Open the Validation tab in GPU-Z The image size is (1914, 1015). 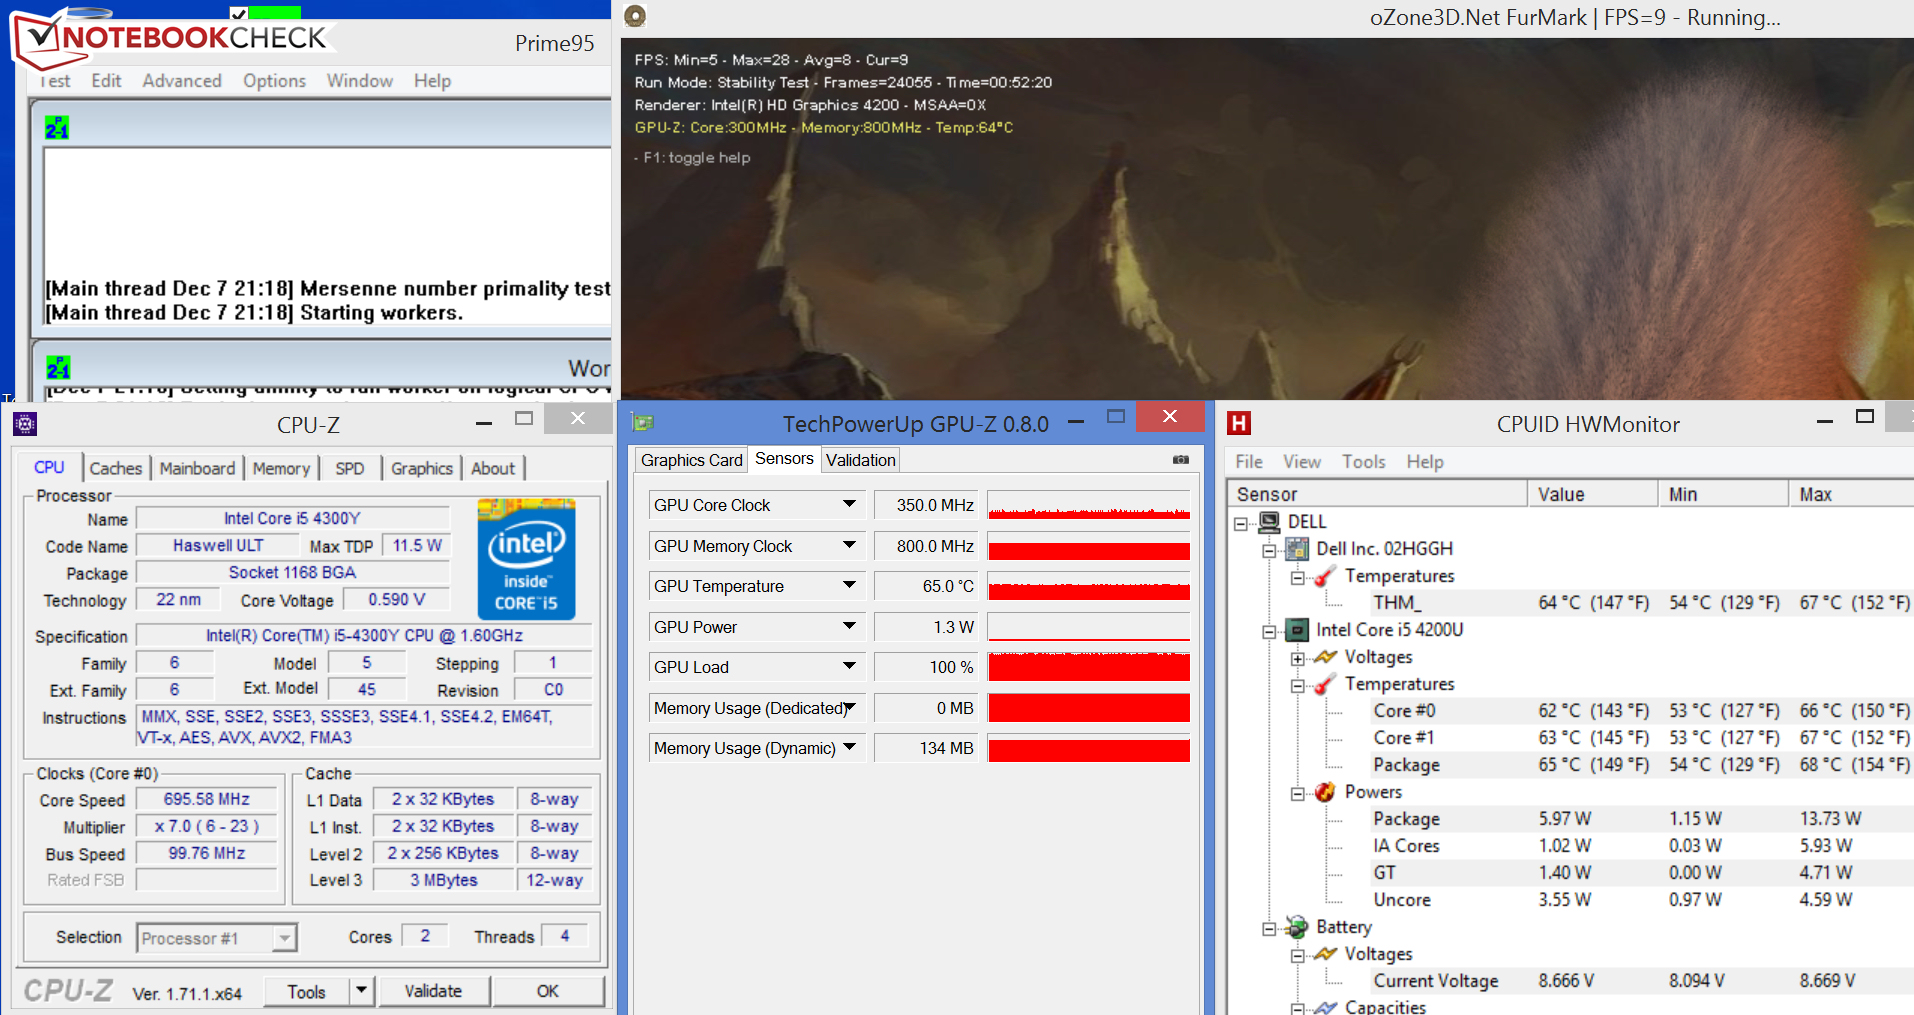pos(860,460)
